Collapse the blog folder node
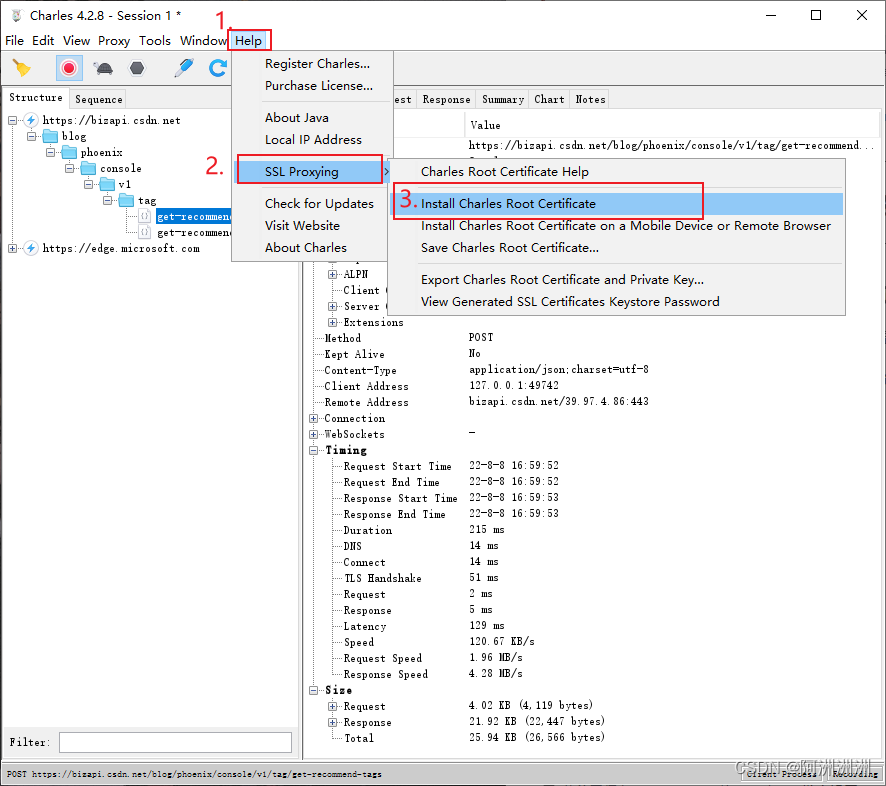Screen dimensions: 886x786 pos(32,136)
